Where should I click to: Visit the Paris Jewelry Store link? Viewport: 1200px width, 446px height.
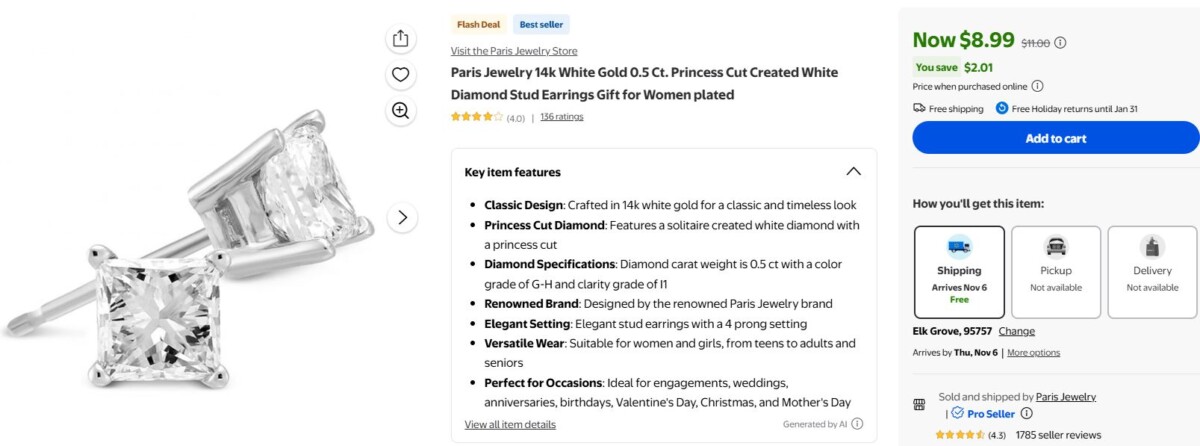[514, 51]
